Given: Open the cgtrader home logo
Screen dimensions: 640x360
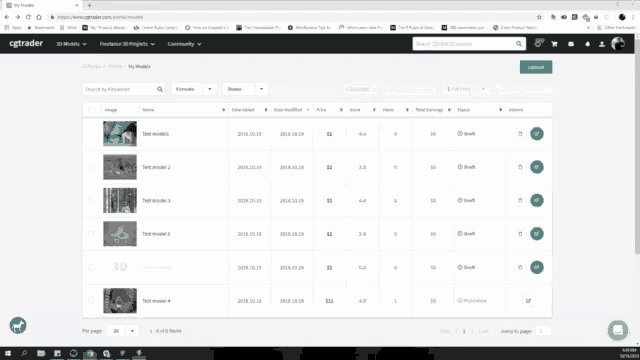Looking at the screenshot, I should tap(26, 43).
